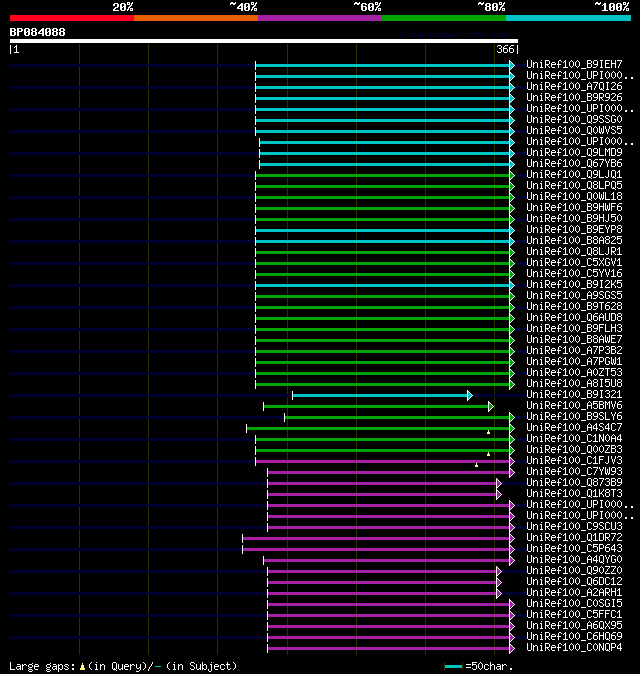Choose the UniRef100_A7P3B2 label
Image resolution: width=640 pixels, height=674 pixels.
tap(574, 350)
